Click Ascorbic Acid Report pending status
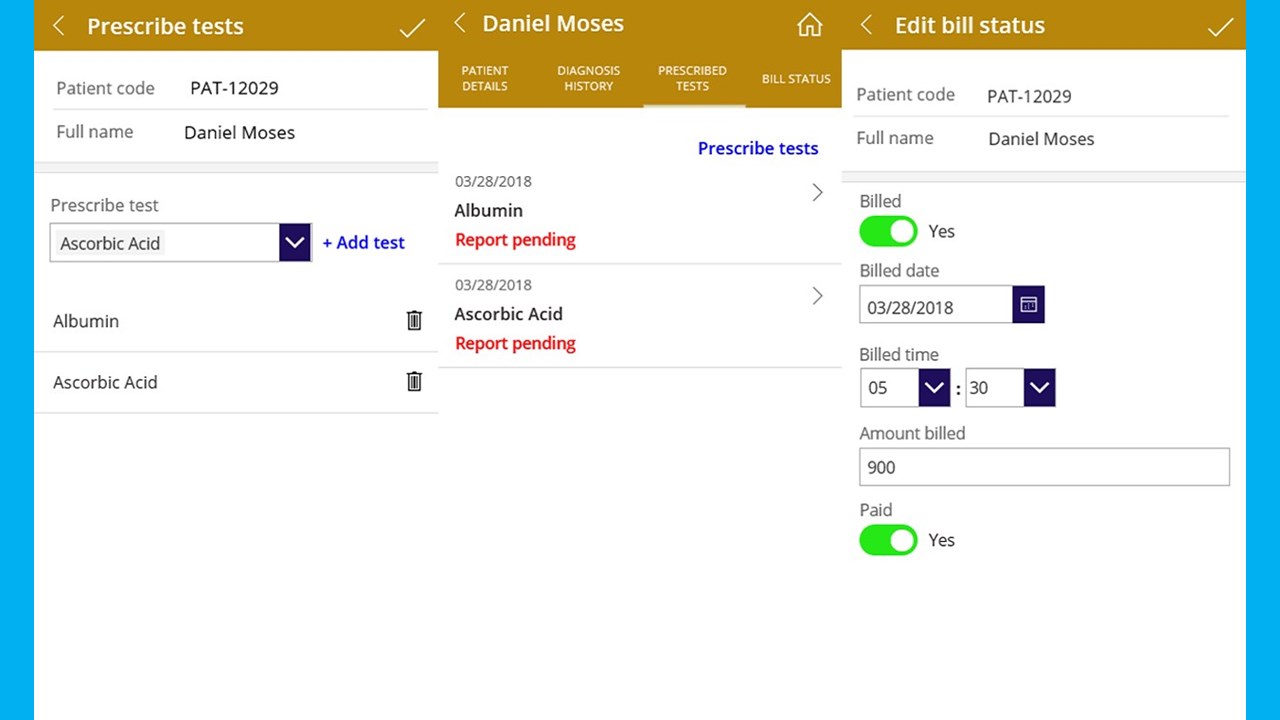 point(515,343)
